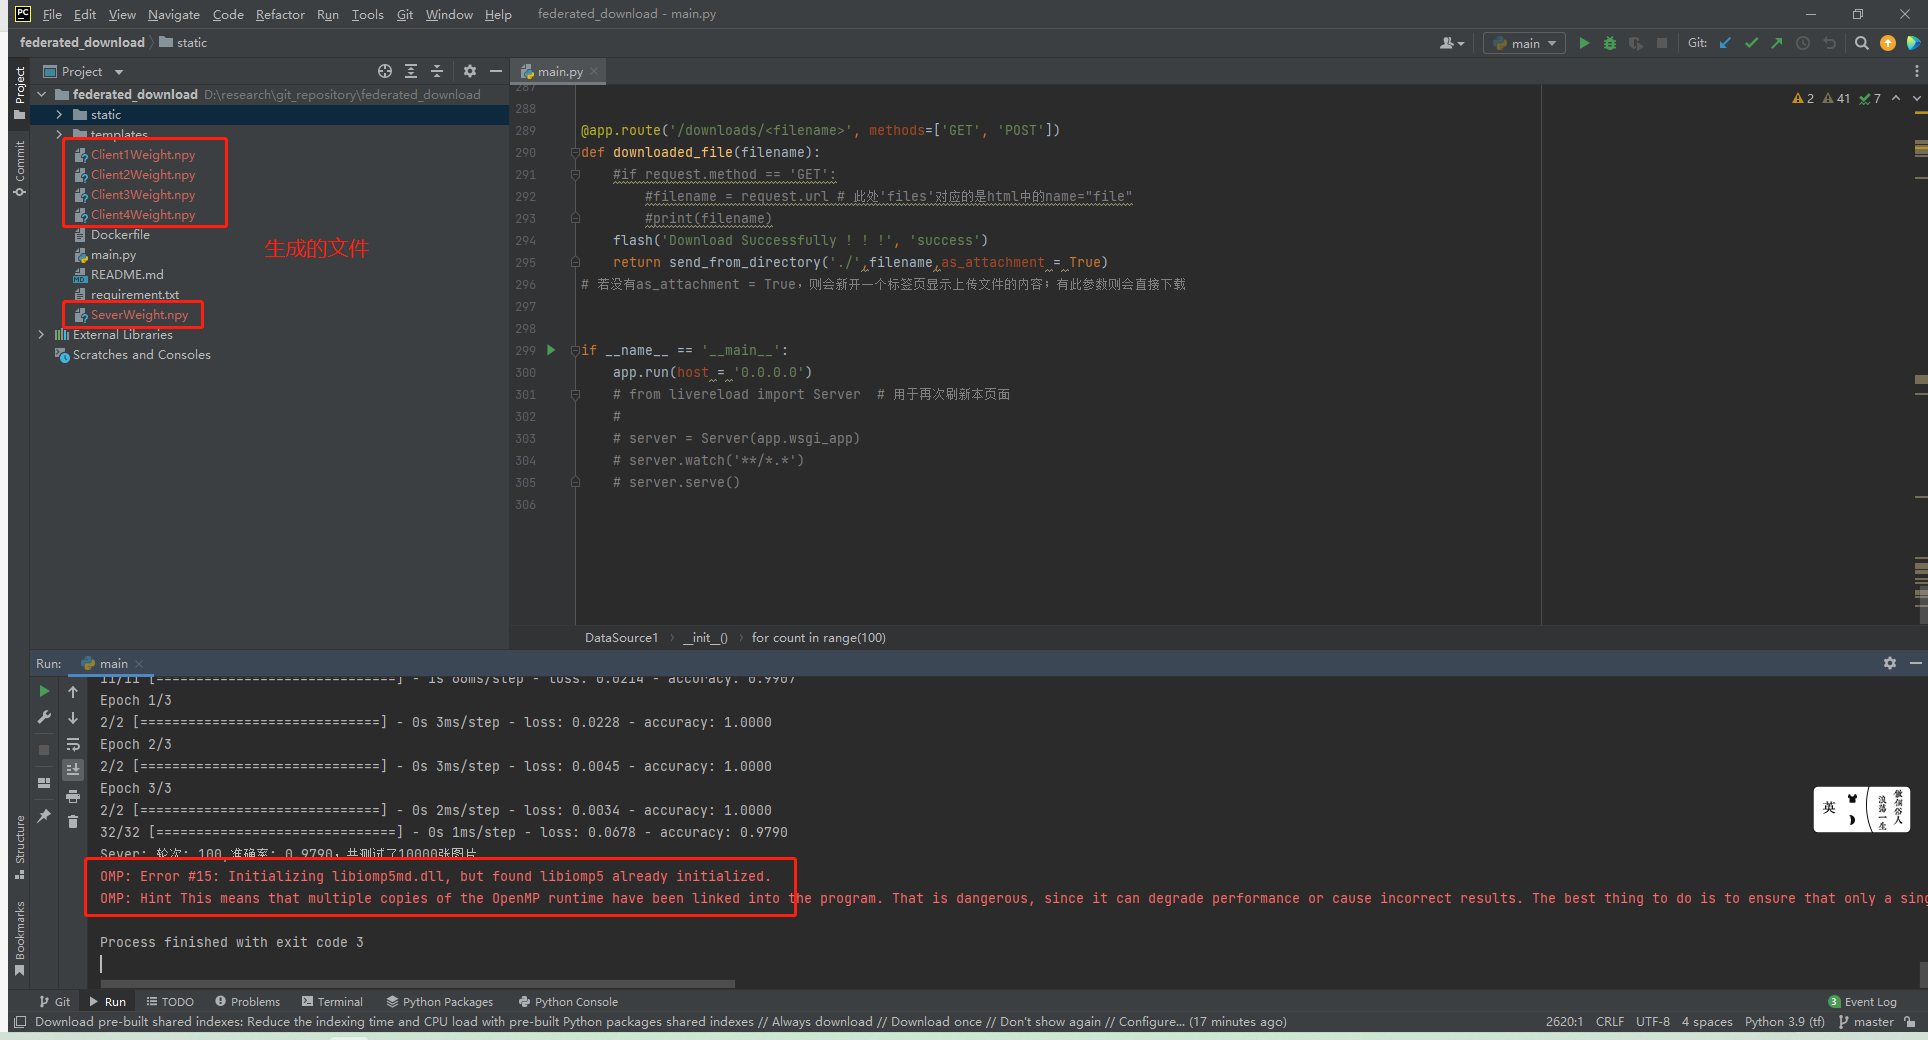Collapse all in Project panel
Screen dimensions: 1928x1040
[x=437, y=71]
